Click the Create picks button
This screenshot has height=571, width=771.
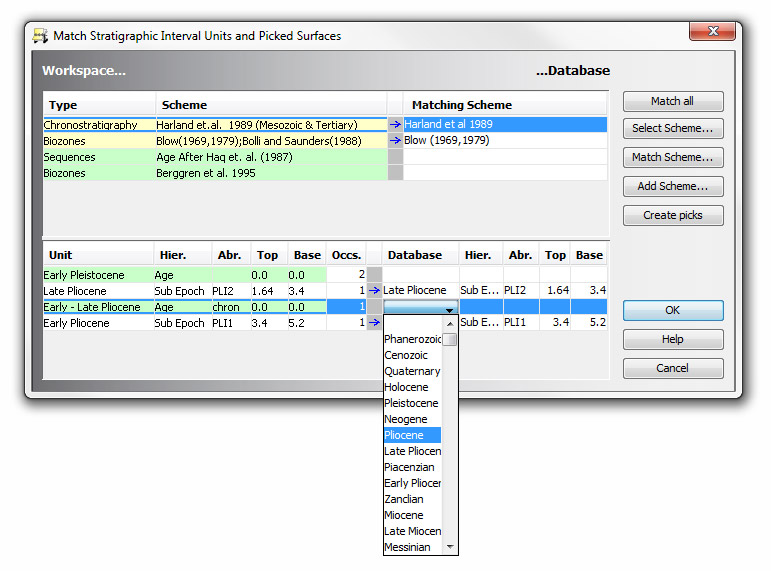click(673, 215)
